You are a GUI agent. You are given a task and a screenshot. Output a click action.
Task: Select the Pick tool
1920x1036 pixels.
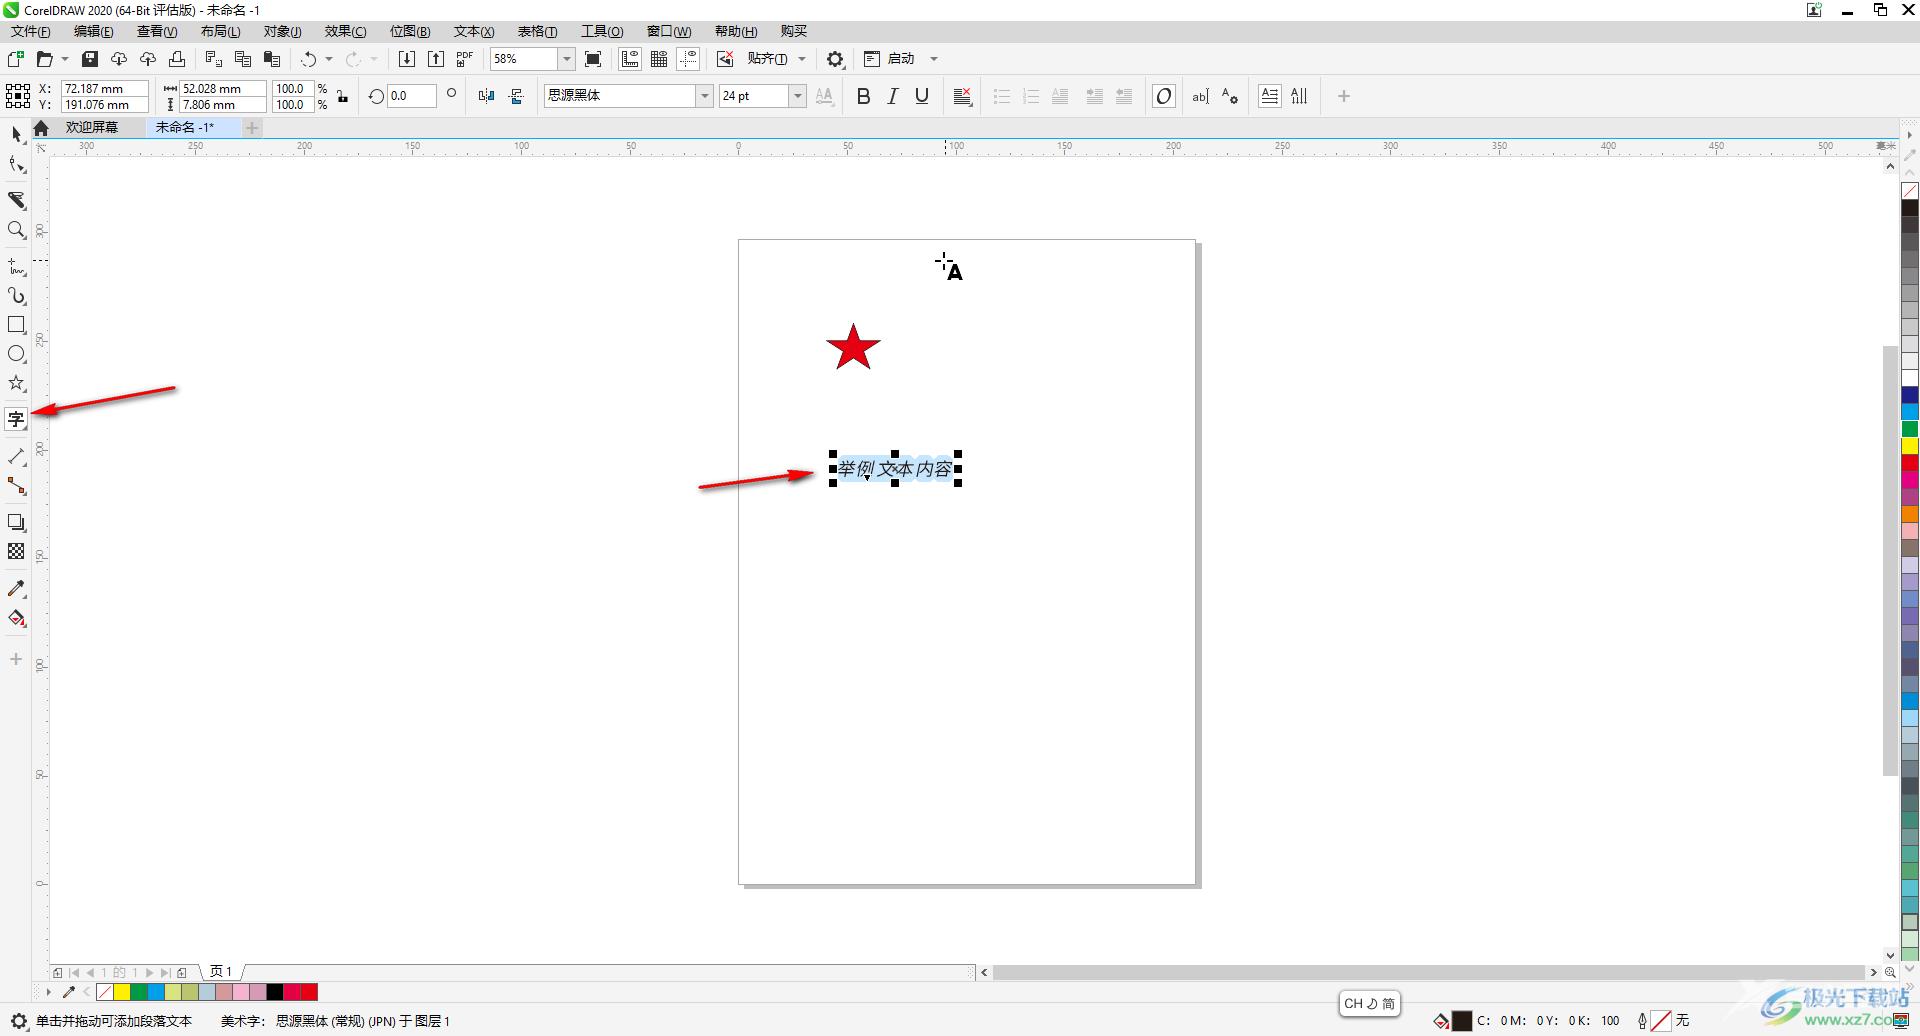click(16, 134)
